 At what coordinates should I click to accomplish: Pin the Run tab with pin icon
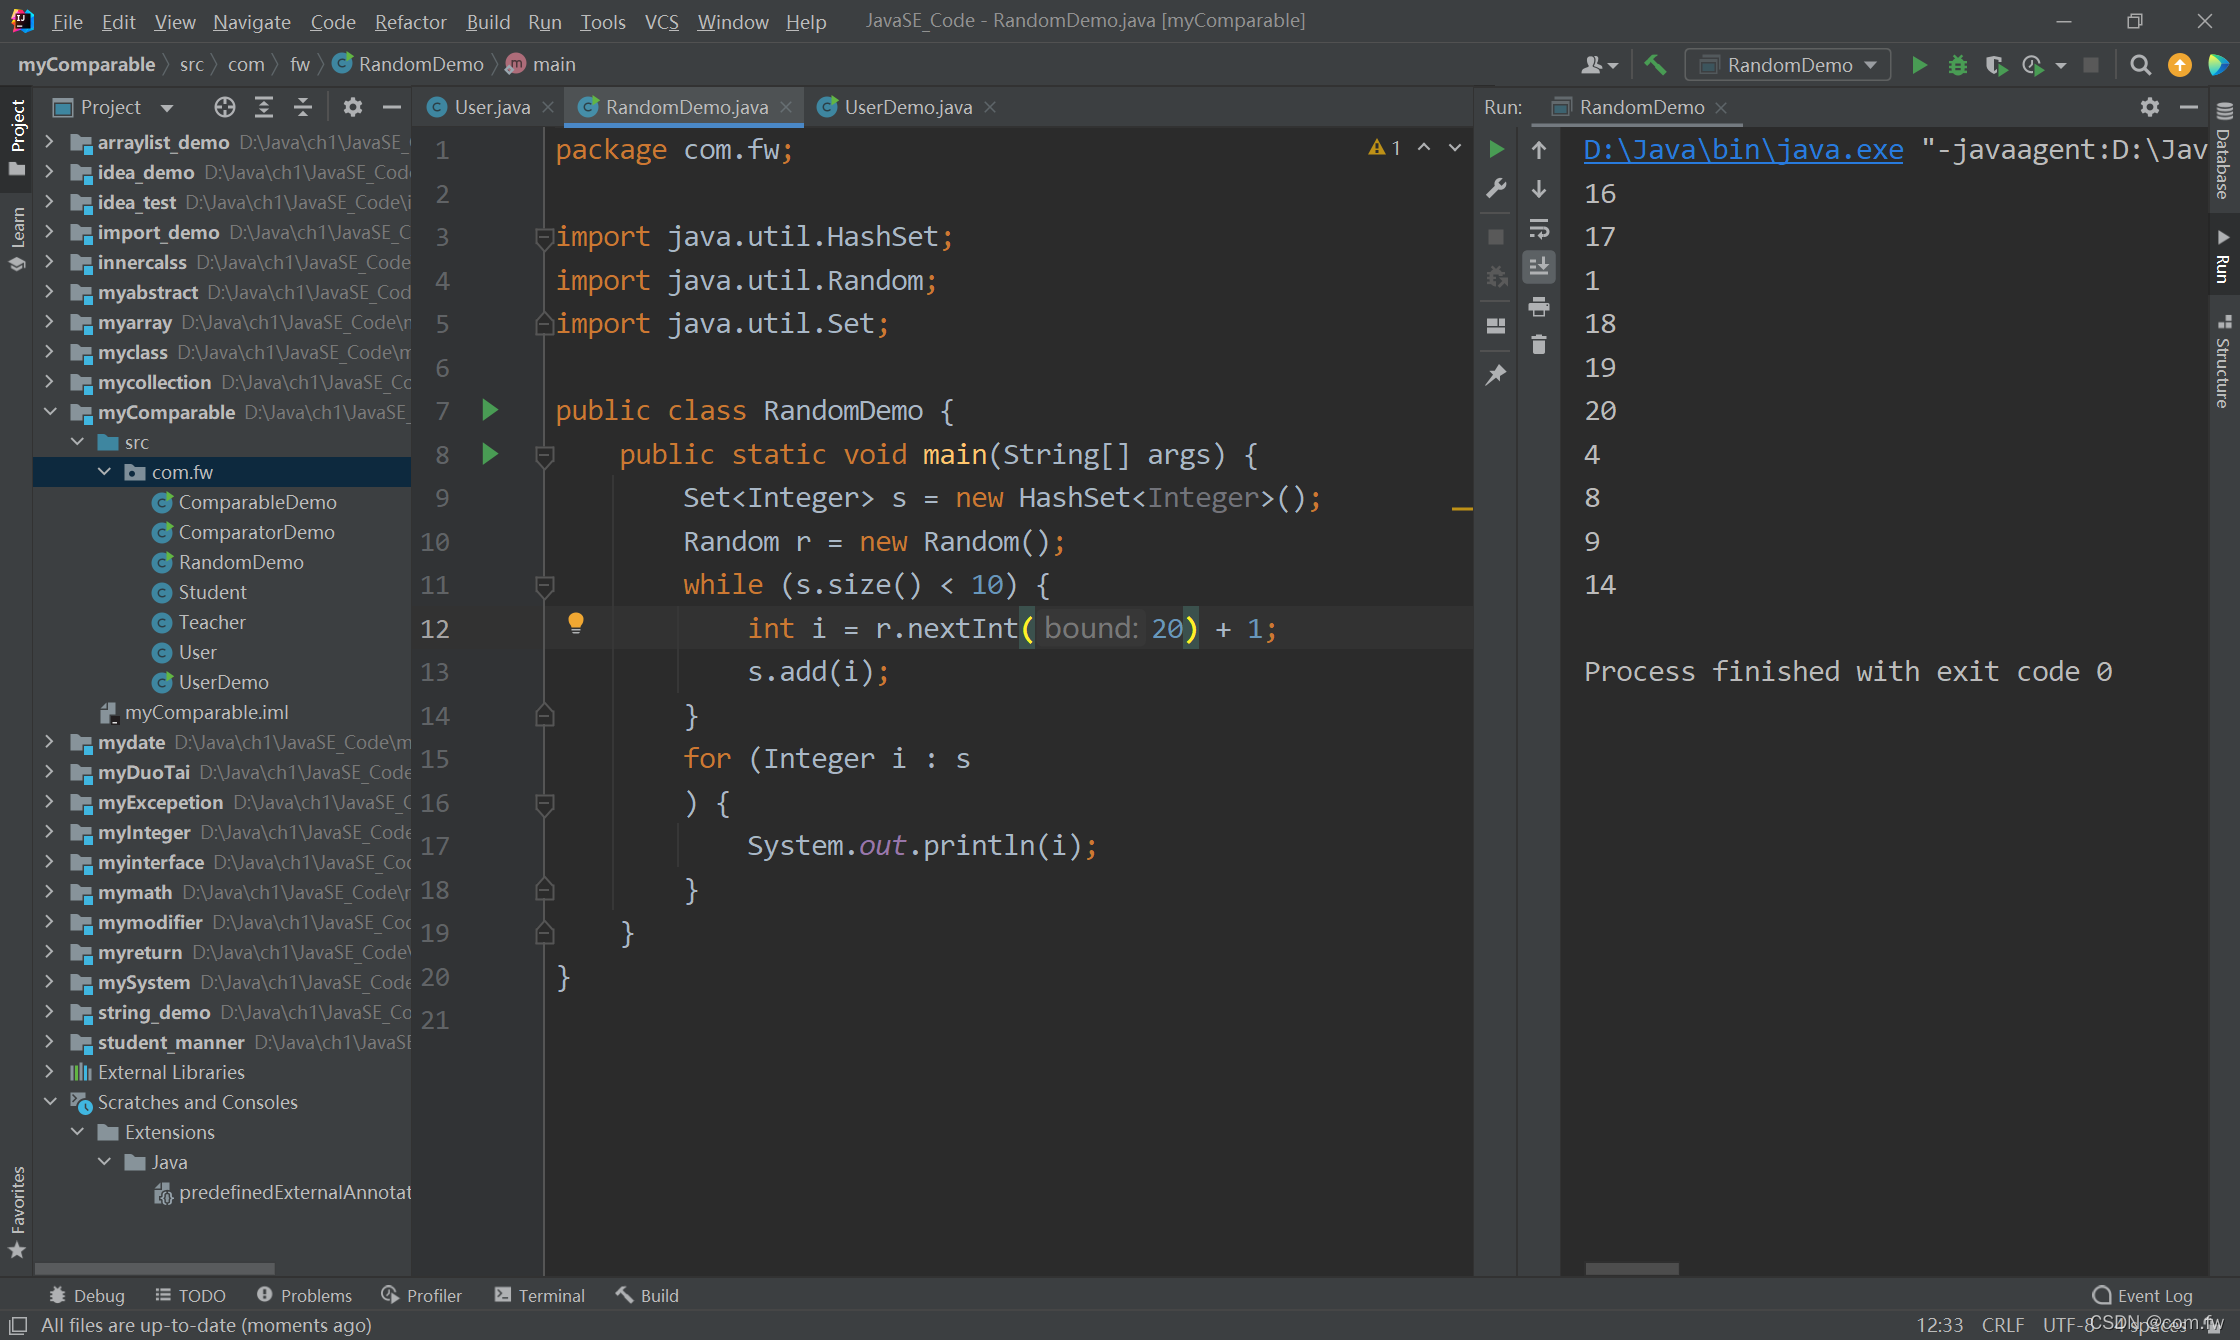click(x=1496, y=374)
